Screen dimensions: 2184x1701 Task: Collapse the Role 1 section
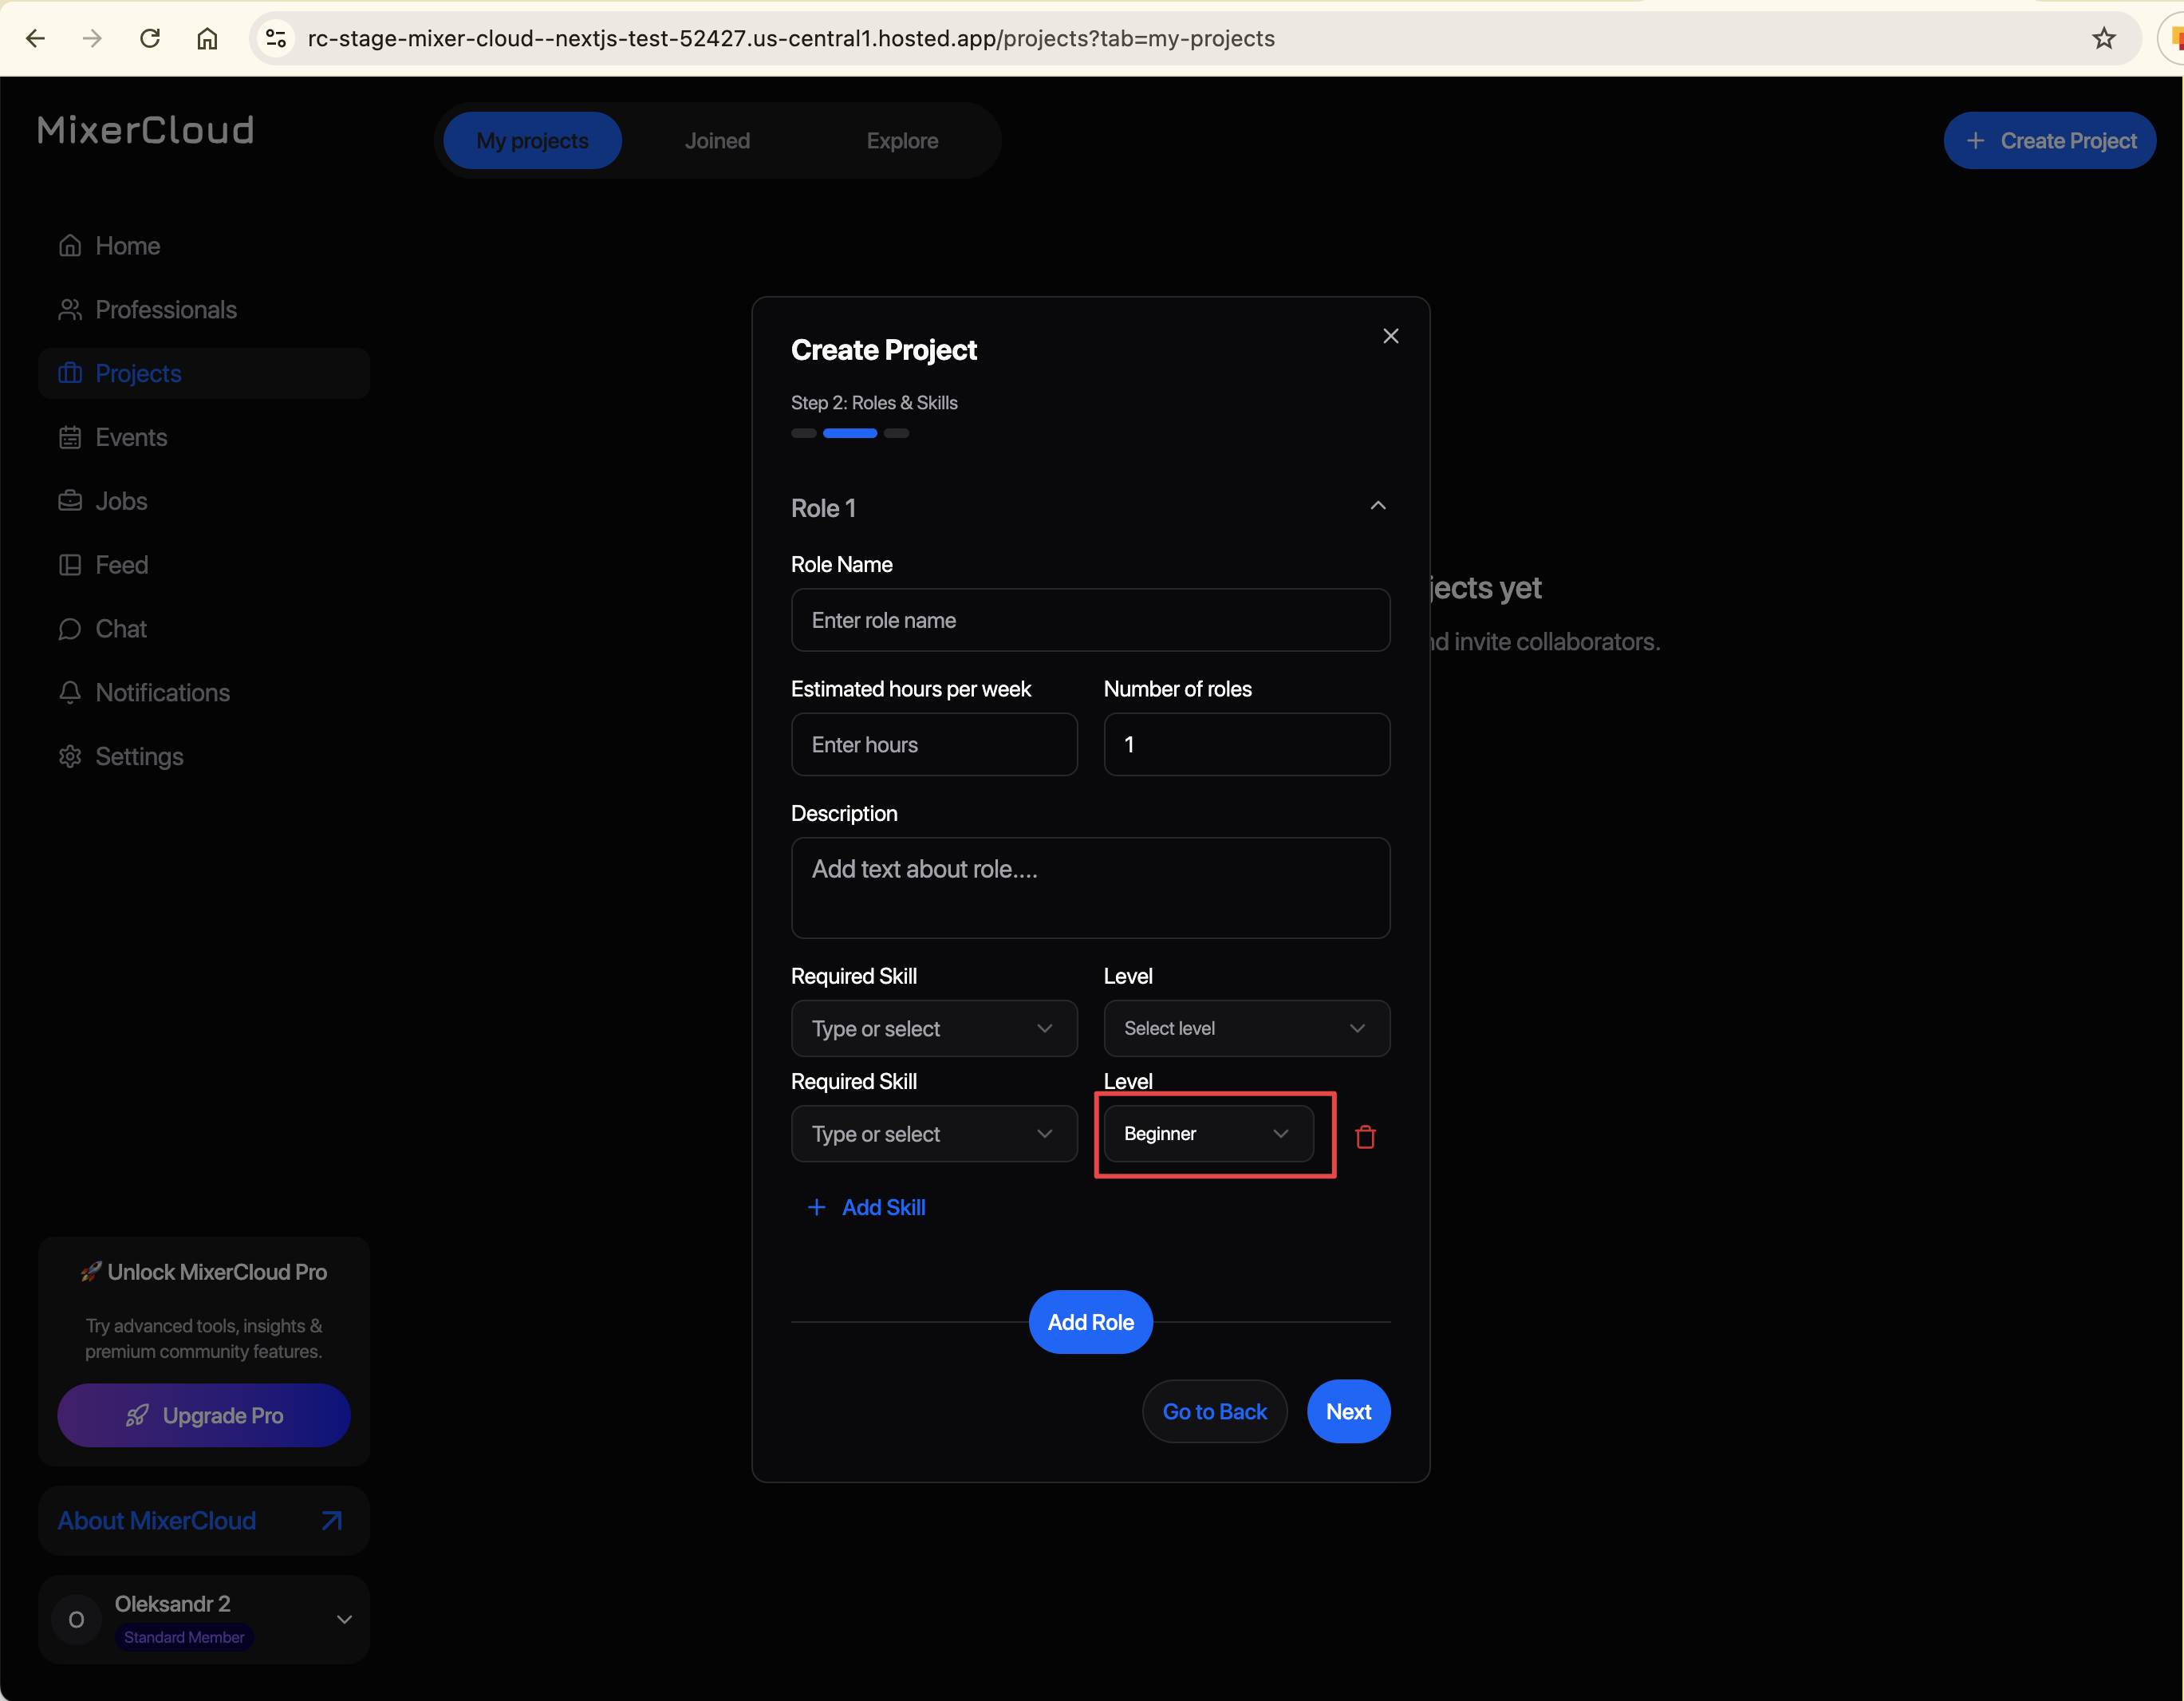[x=1377, y=506]
